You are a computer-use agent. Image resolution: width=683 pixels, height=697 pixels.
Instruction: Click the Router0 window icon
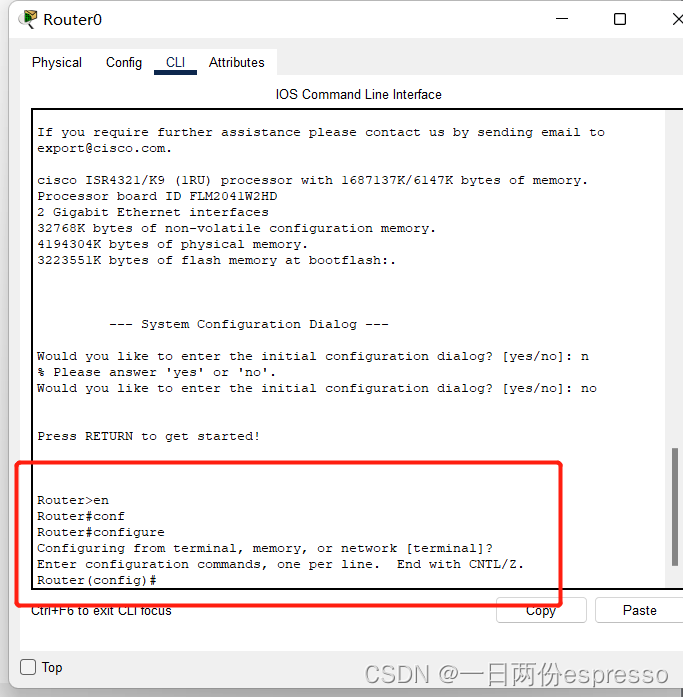[28, 20]
